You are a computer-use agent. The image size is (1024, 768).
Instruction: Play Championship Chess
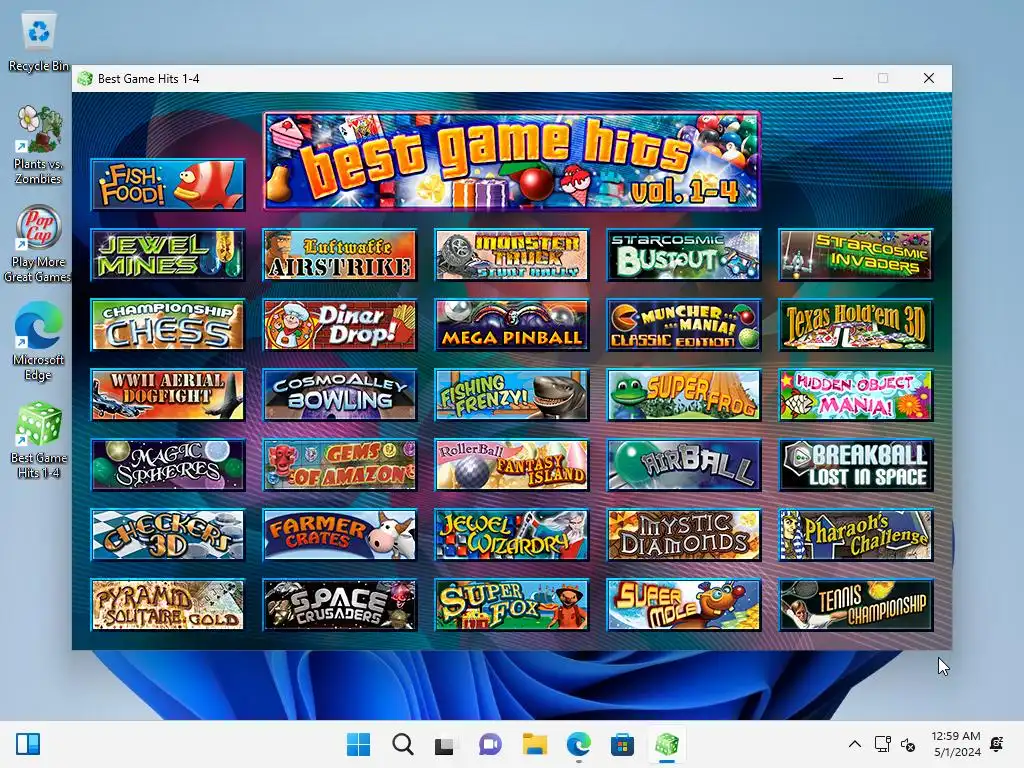[168, 325]
